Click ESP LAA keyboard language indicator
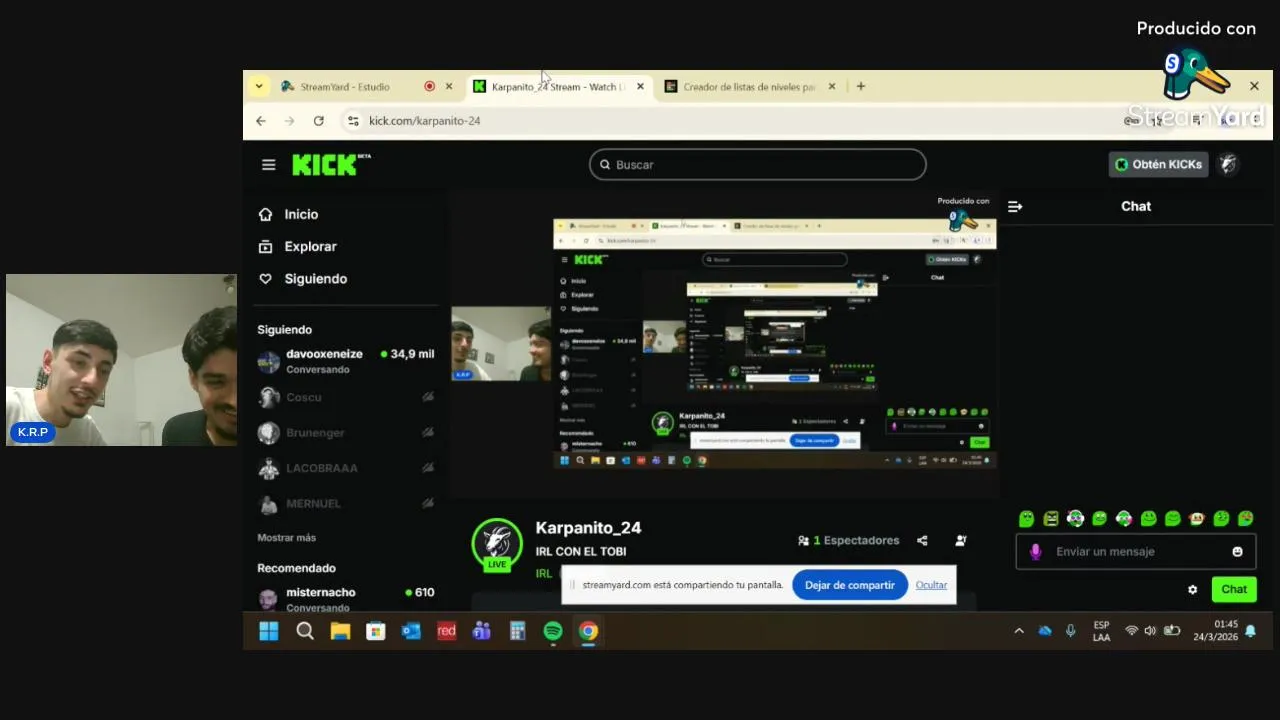Image resolution: width=1280 pixels, height=720 pixels. tap(1101, 631)
